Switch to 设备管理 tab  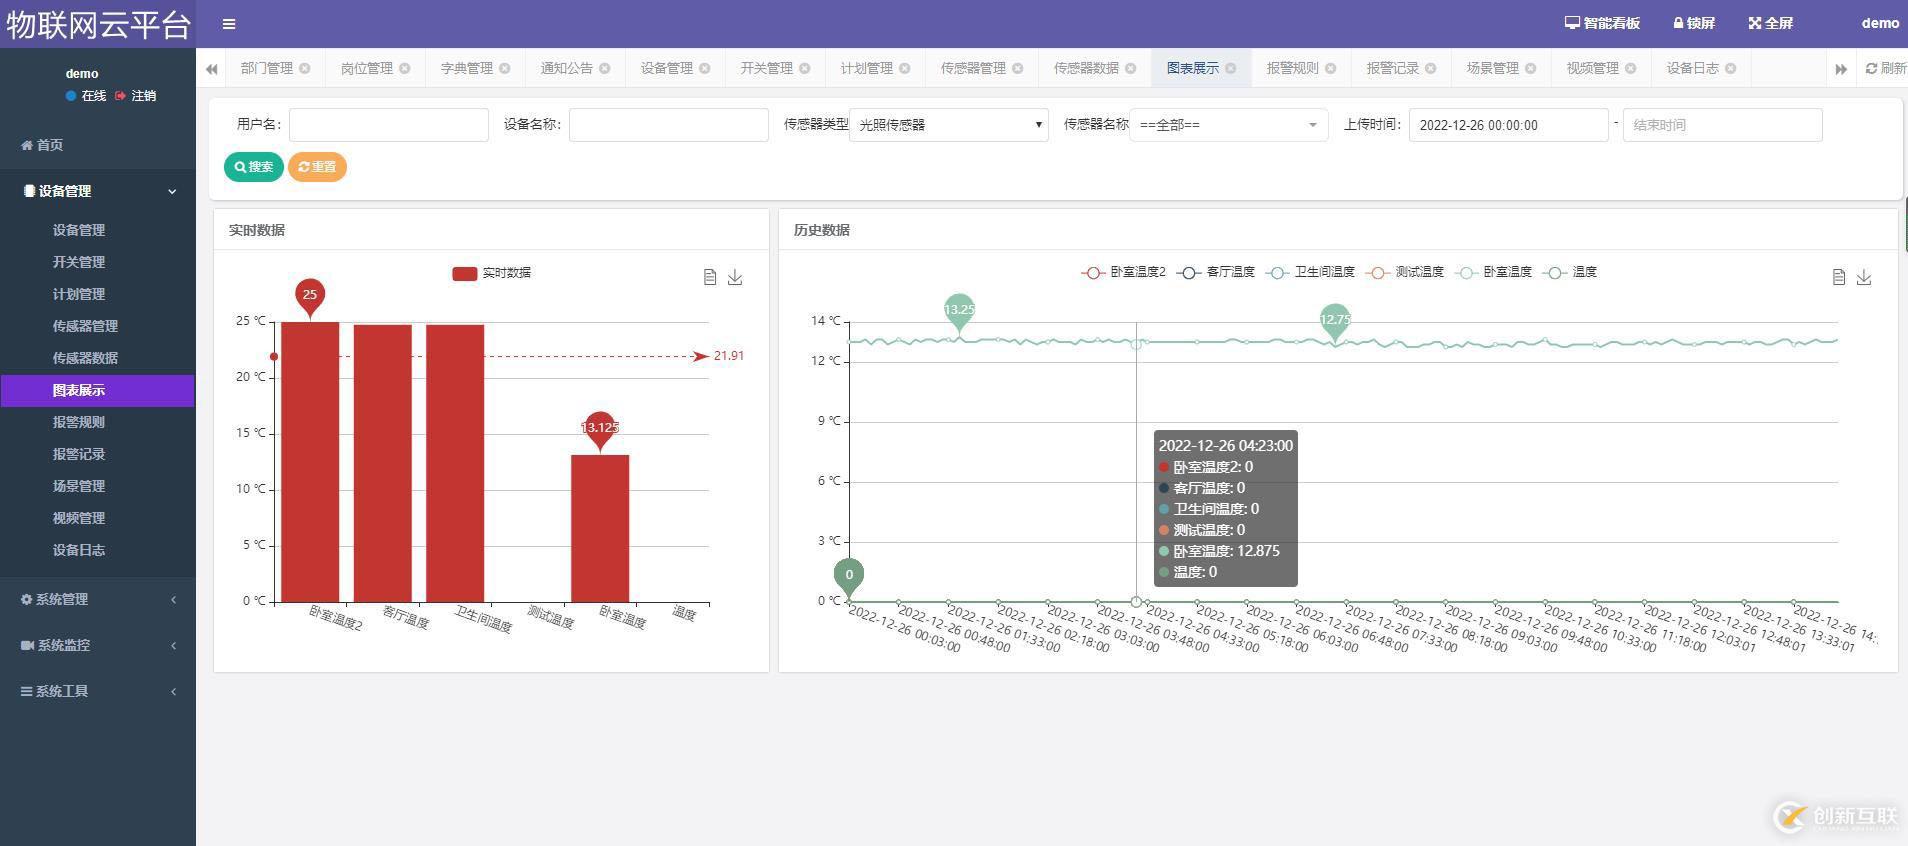(x=666, y=68)
